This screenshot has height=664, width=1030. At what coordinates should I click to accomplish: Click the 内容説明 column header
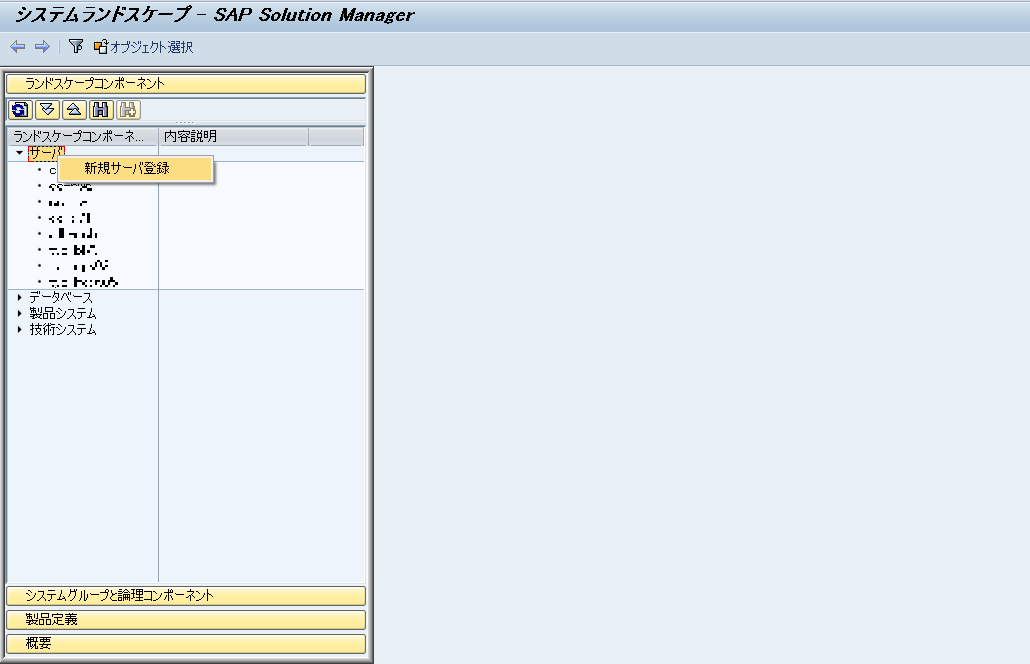click(x=233, y=137)
